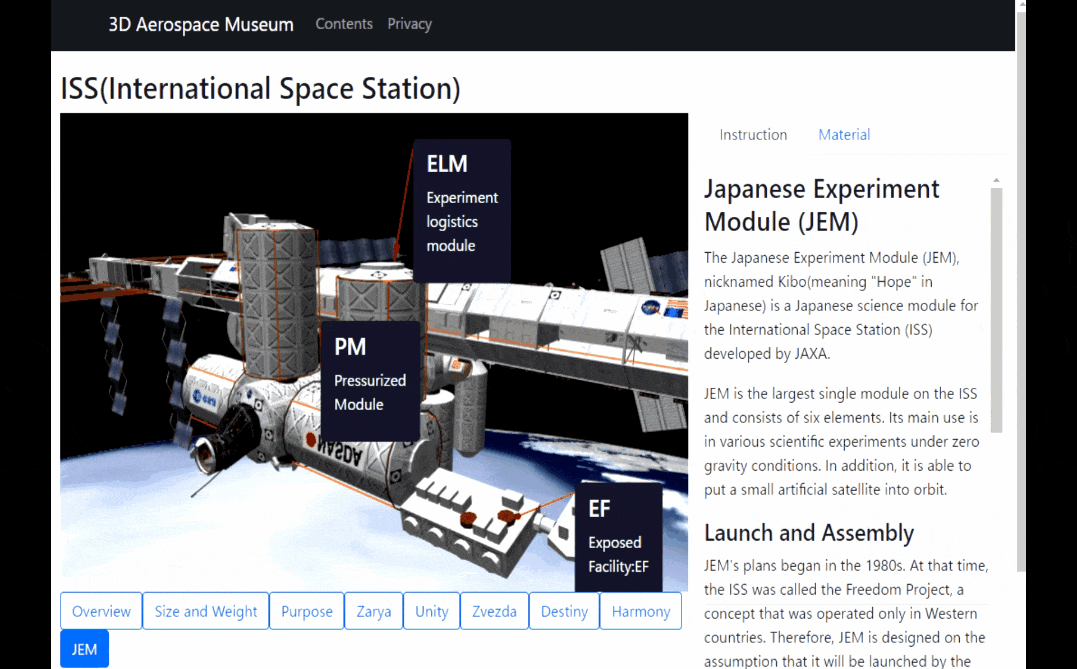Select the Overview button
The width and height of the screenshot is (1077, 669).
(101, 611)
